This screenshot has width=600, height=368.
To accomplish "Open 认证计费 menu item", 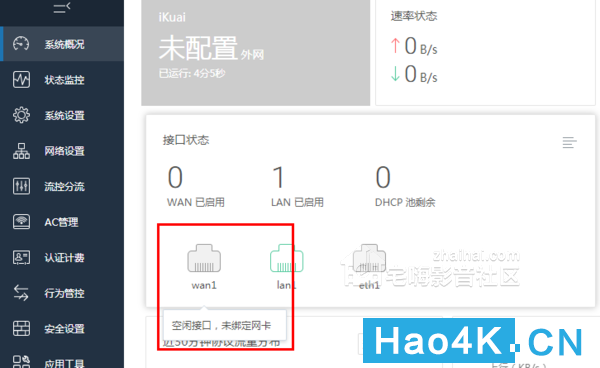I will (x=62, y=257).
